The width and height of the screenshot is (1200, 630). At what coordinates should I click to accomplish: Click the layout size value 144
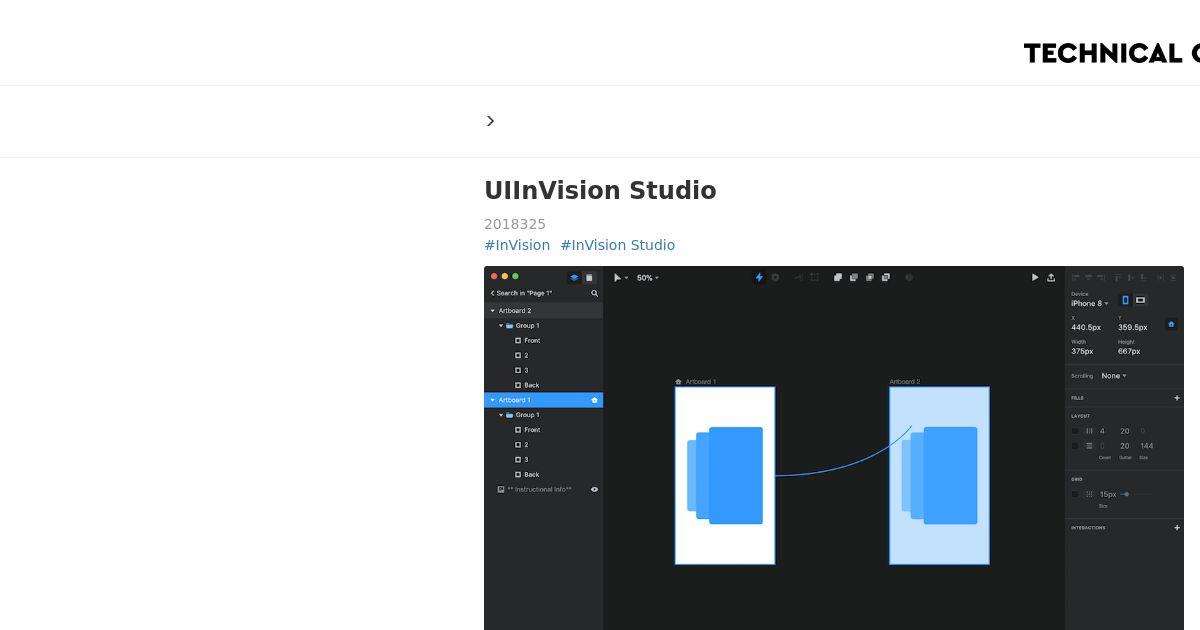[1146, 446]
